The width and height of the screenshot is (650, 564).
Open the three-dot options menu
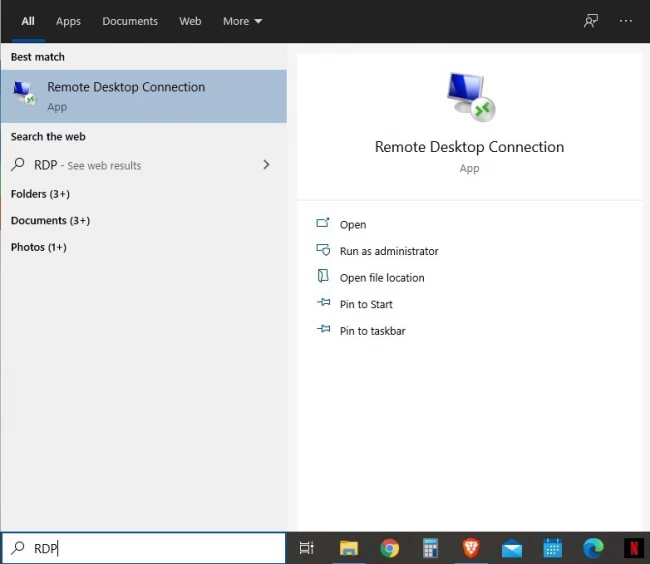coord(626,21)
